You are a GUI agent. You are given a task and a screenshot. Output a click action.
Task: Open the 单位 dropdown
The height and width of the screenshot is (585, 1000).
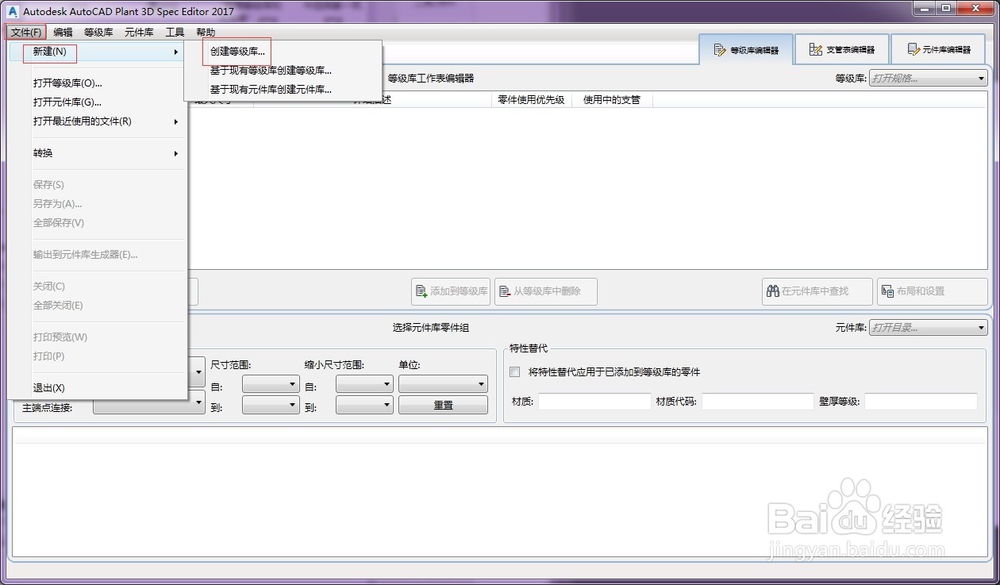tap(443, 384)
